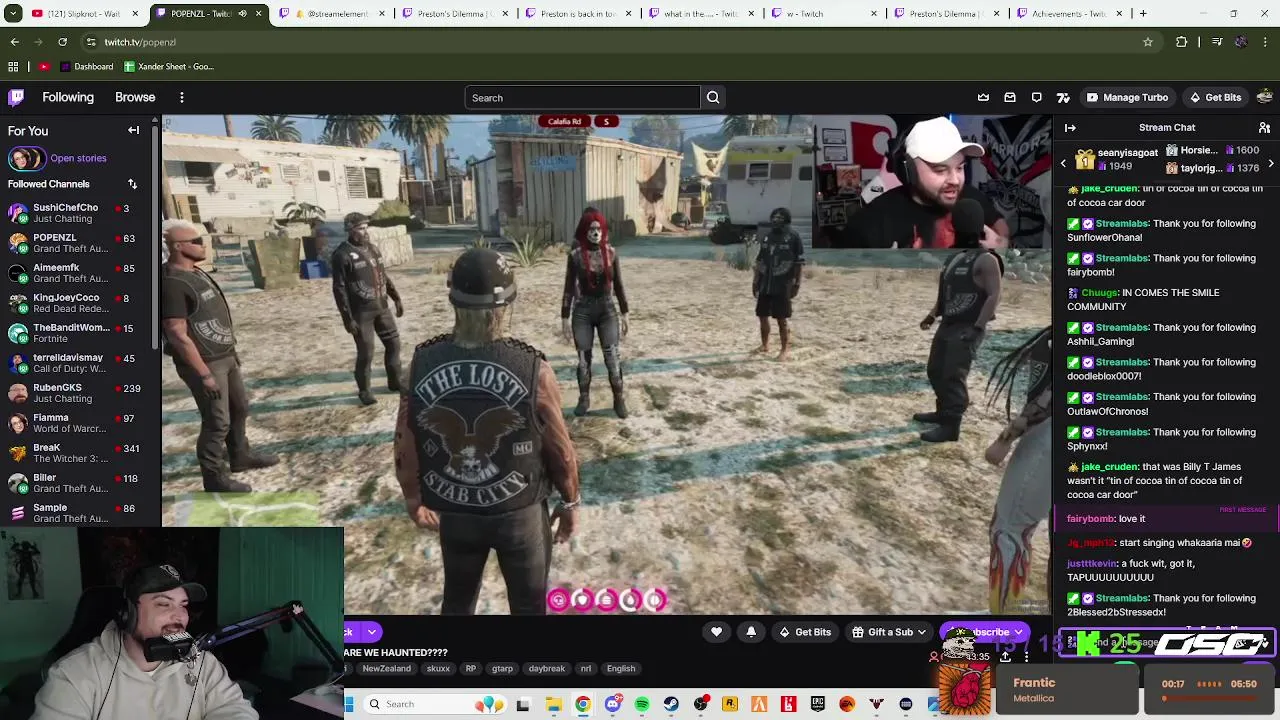Open the Following page
1280x720 pixels.
[x=68, y=97]
